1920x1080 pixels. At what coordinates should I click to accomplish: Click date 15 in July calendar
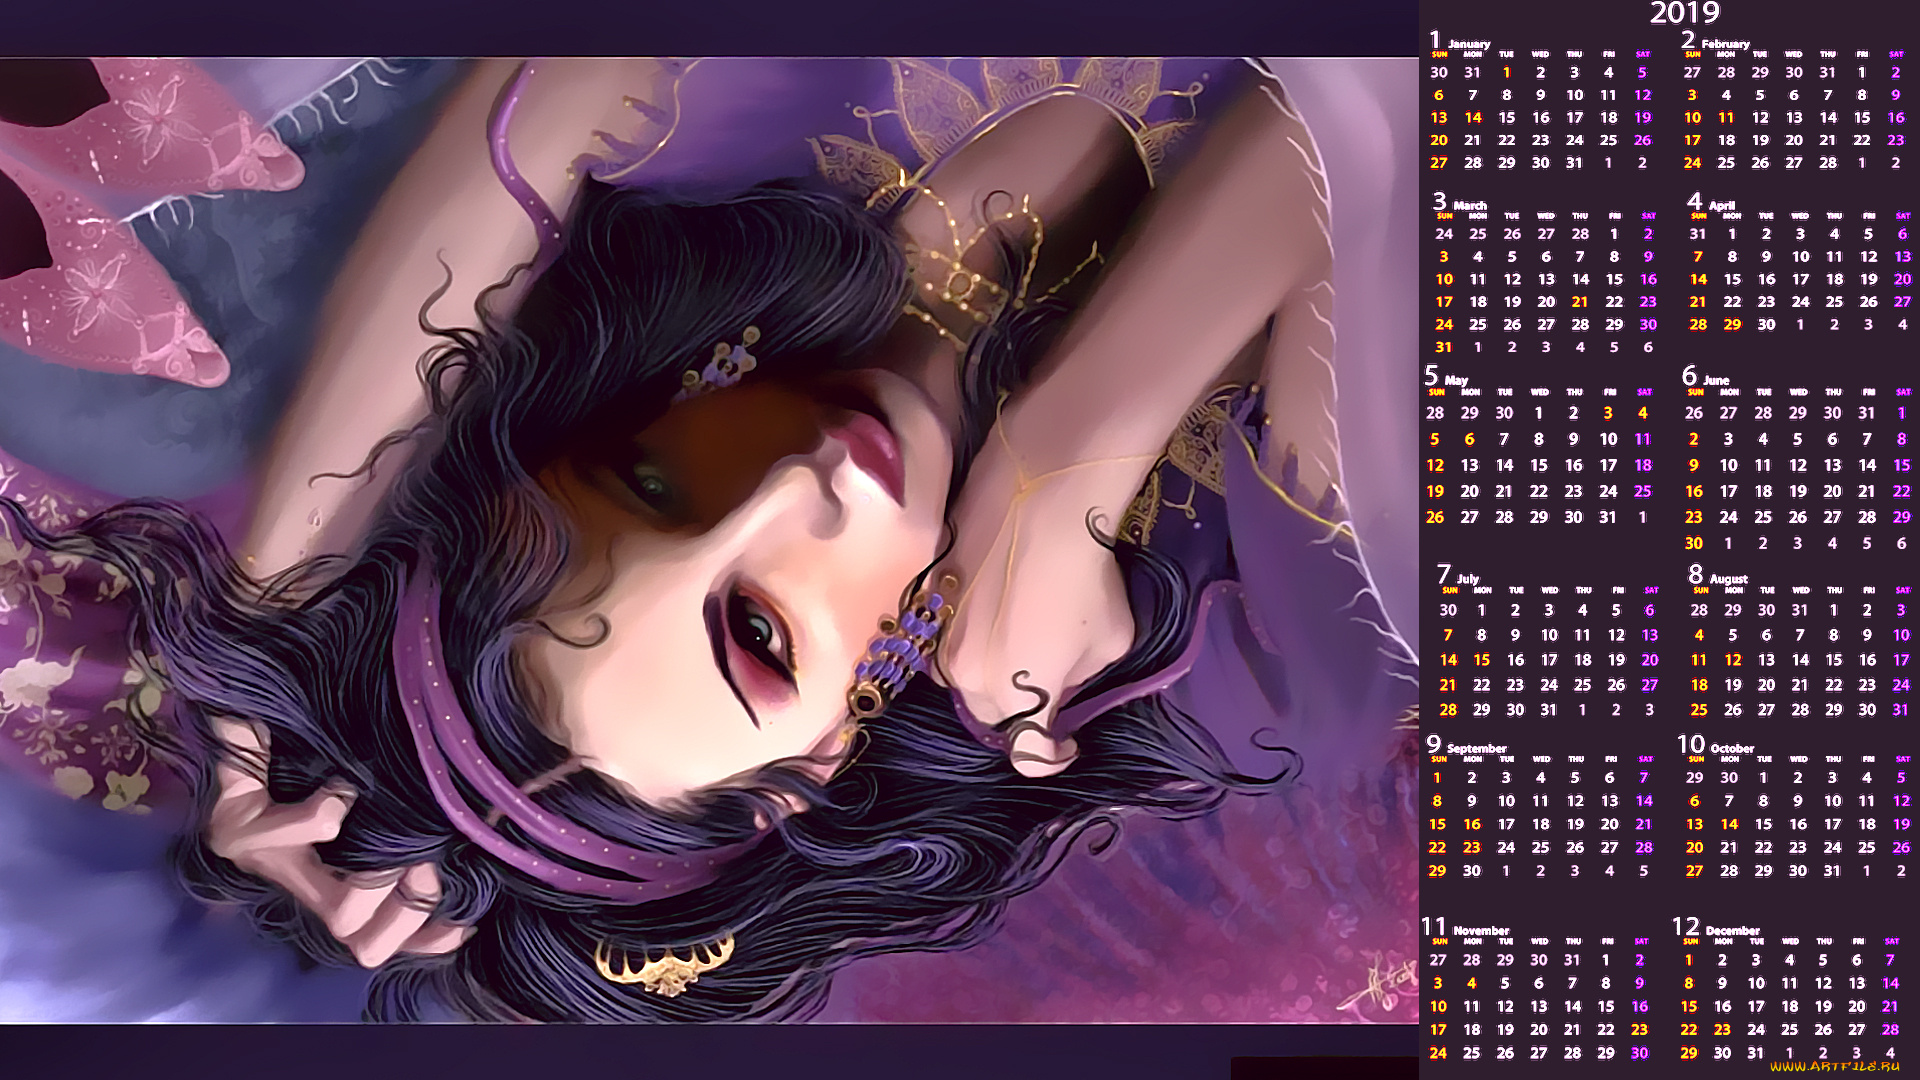click(1482, 660)
